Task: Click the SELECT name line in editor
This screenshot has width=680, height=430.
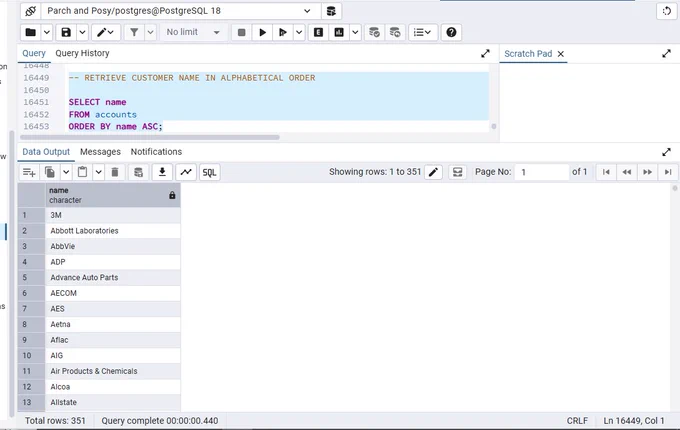Action: point(98,102)
